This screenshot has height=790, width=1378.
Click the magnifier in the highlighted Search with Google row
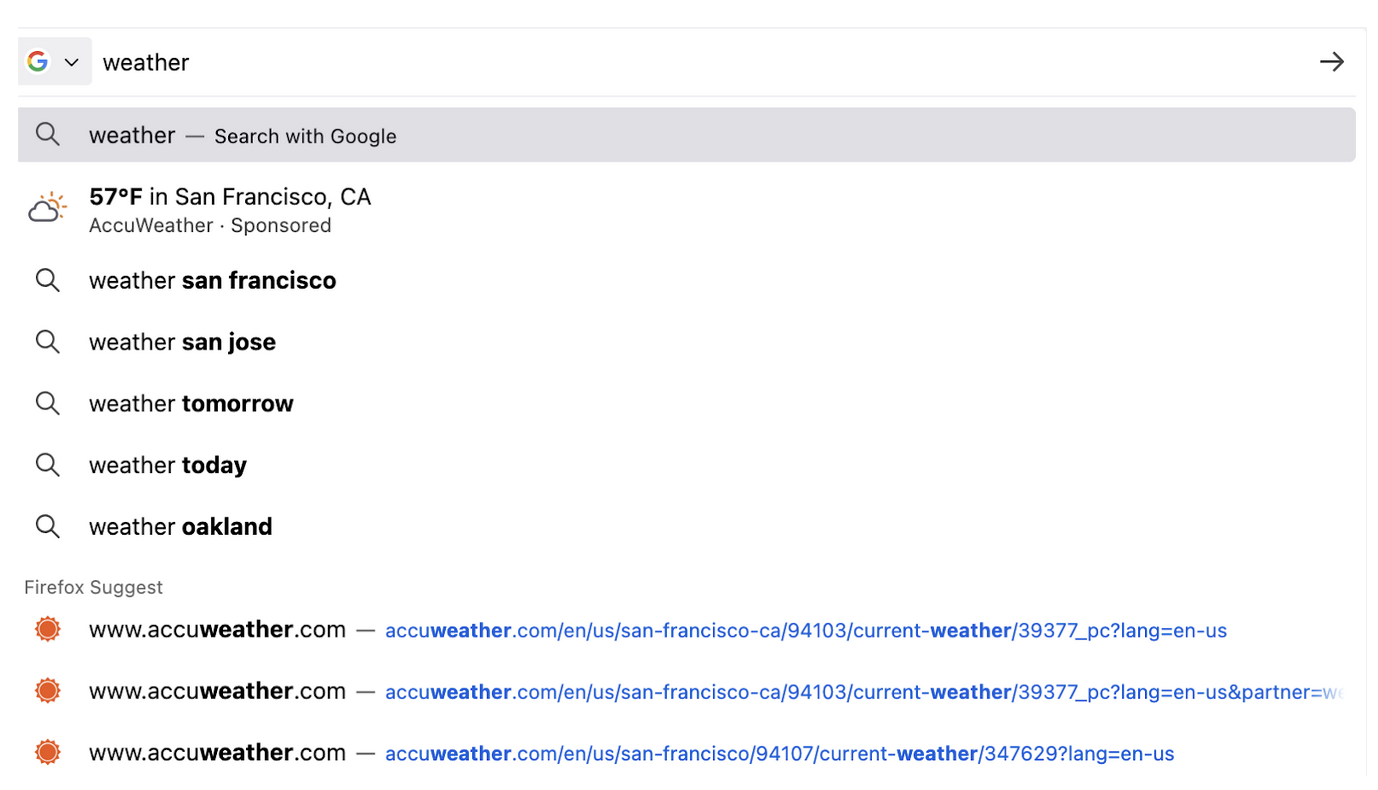[47, 134]
